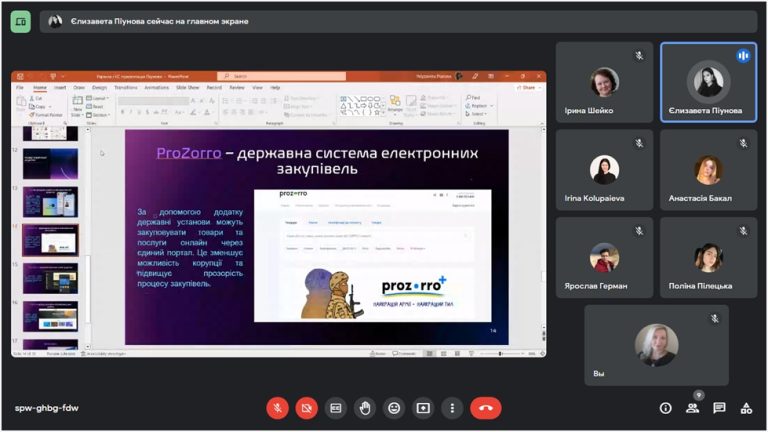This screenshot has width=768, height=432.
Task: Switch to the Insert ribbon tab
Action: [x=60, y=88]
